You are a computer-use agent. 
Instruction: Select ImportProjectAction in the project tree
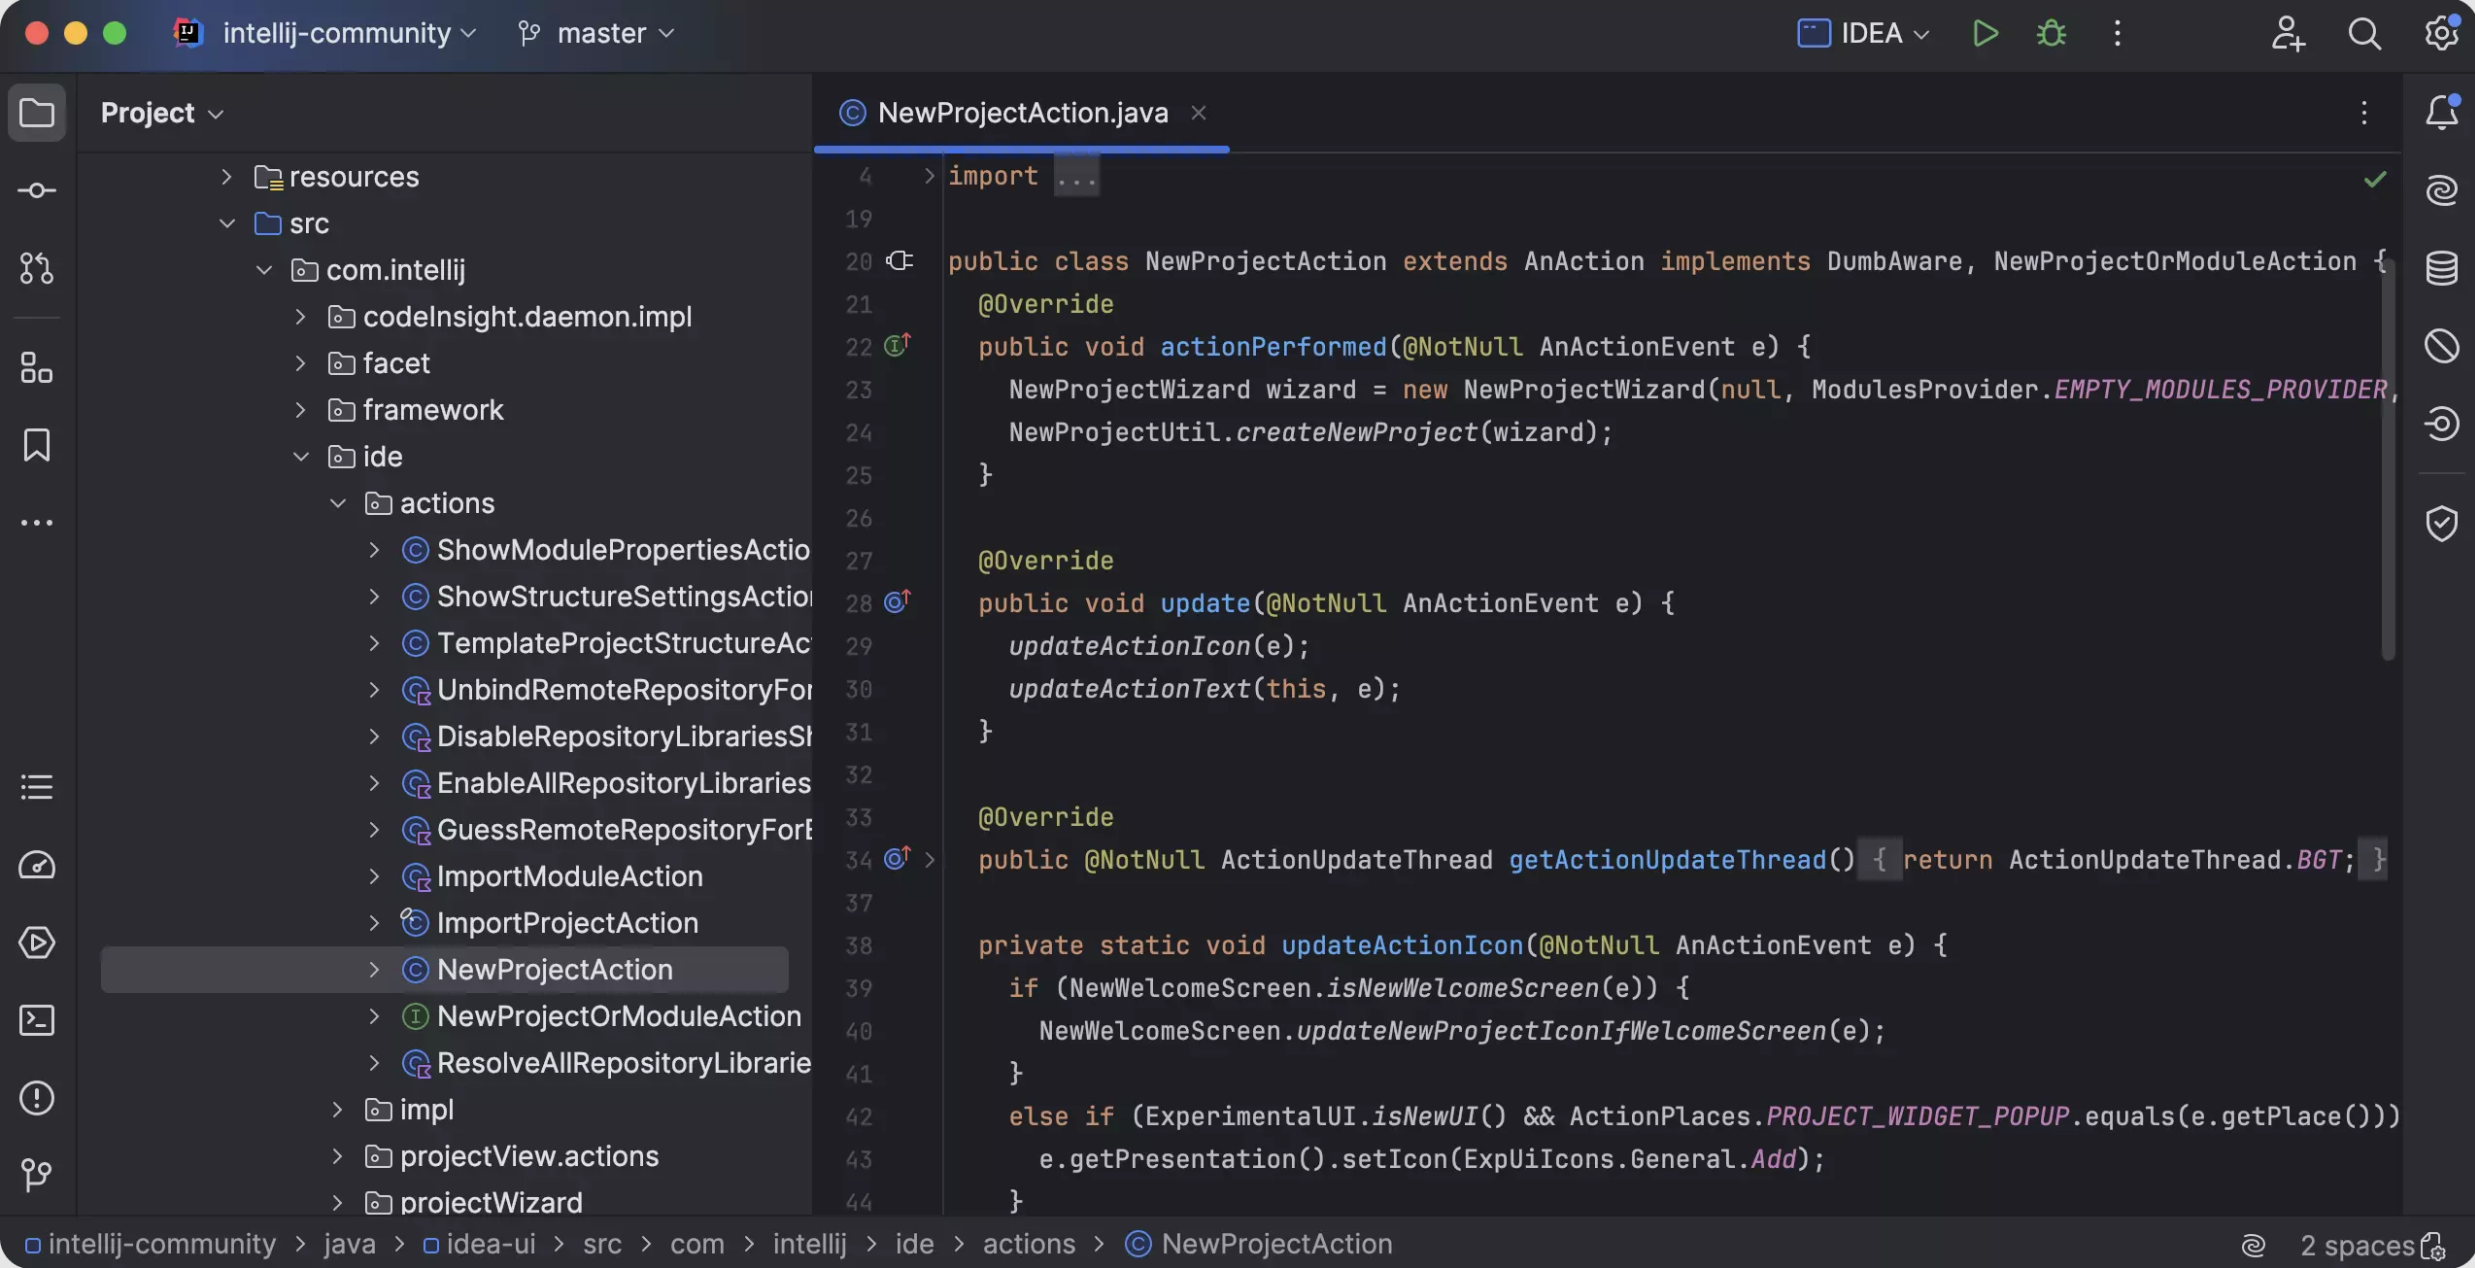[567, 922]
